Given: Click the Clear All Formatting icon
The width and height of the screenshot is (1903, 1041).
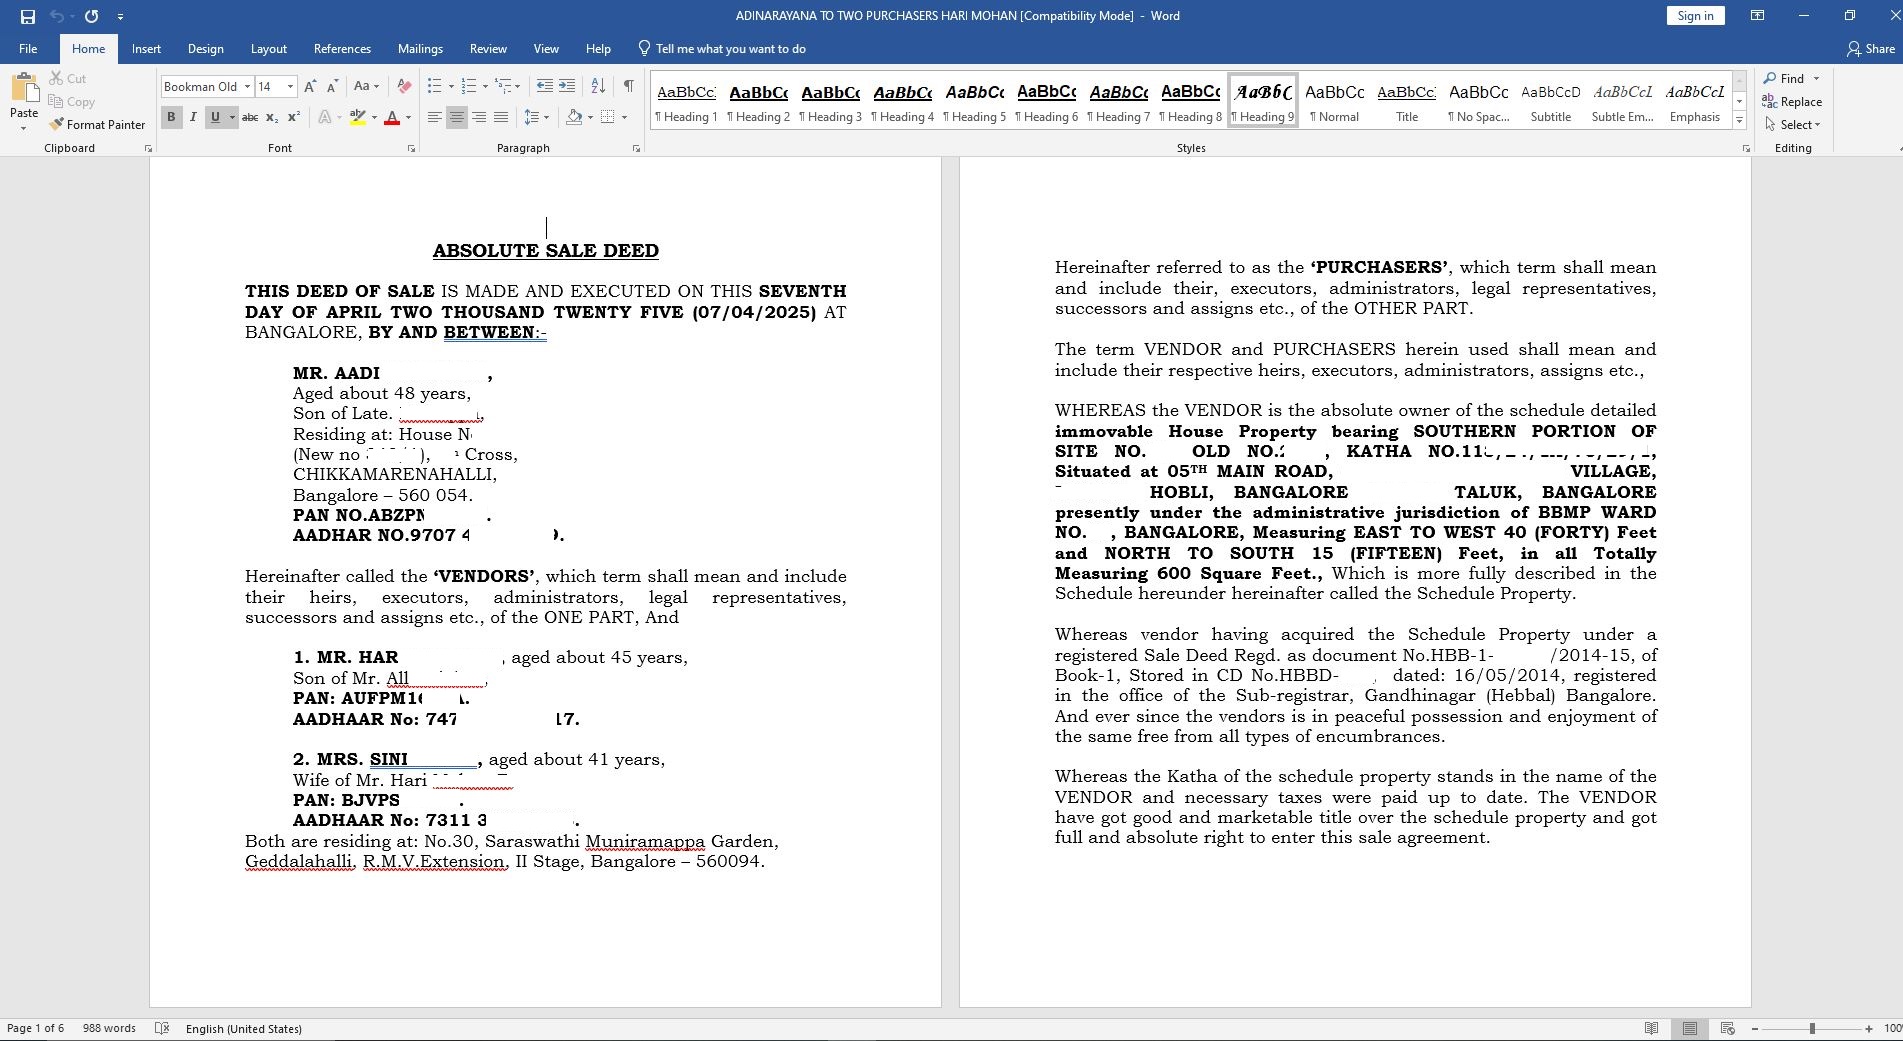Looking at the screenshot, I should tap(404, 86).
